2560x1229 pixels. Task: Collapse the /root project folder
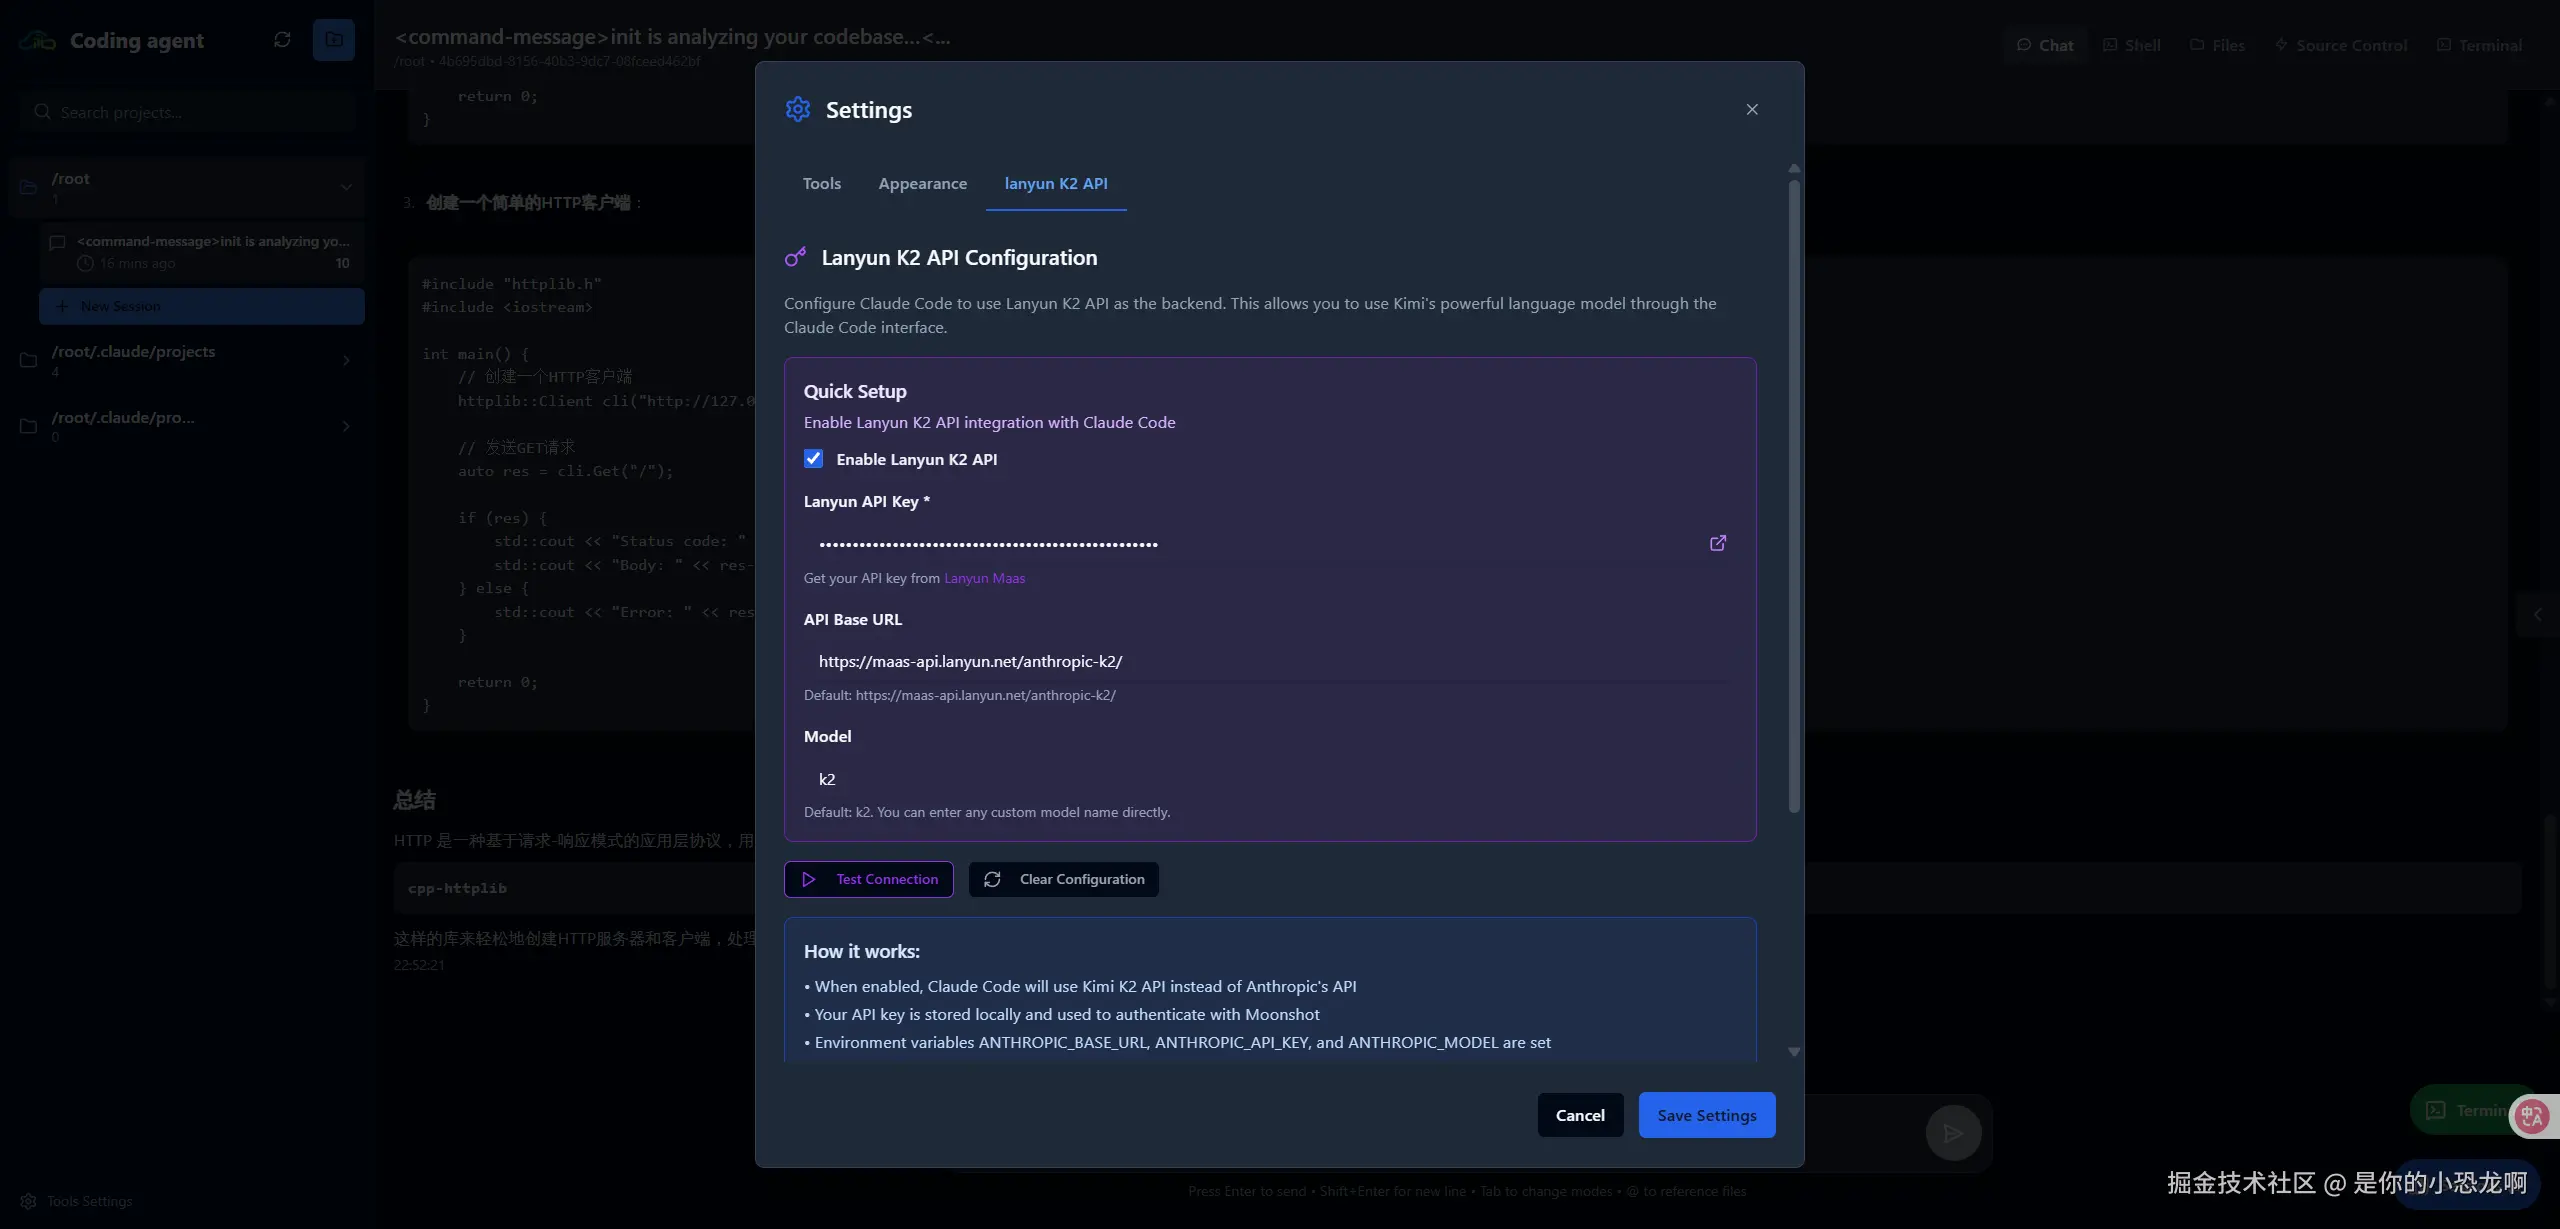click(346, 186)
